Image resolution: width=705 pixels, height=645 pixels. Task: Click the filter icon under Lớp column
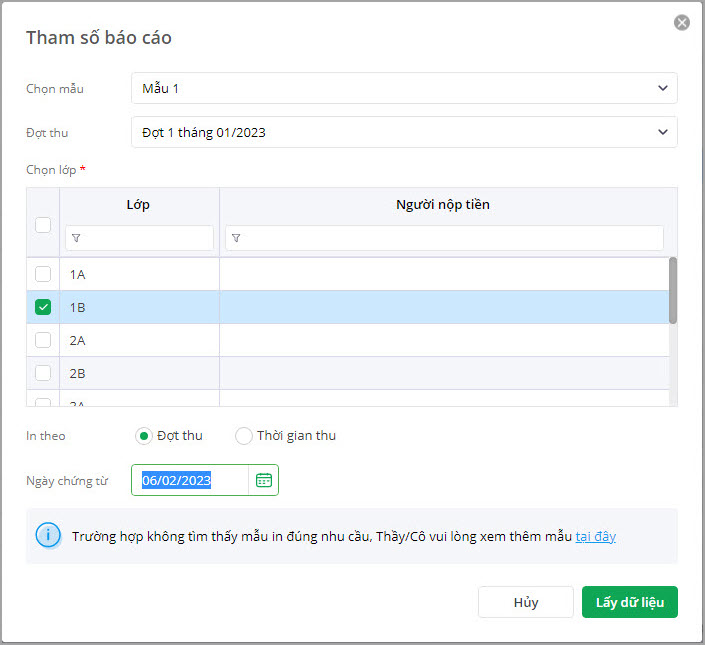point(77,238)
